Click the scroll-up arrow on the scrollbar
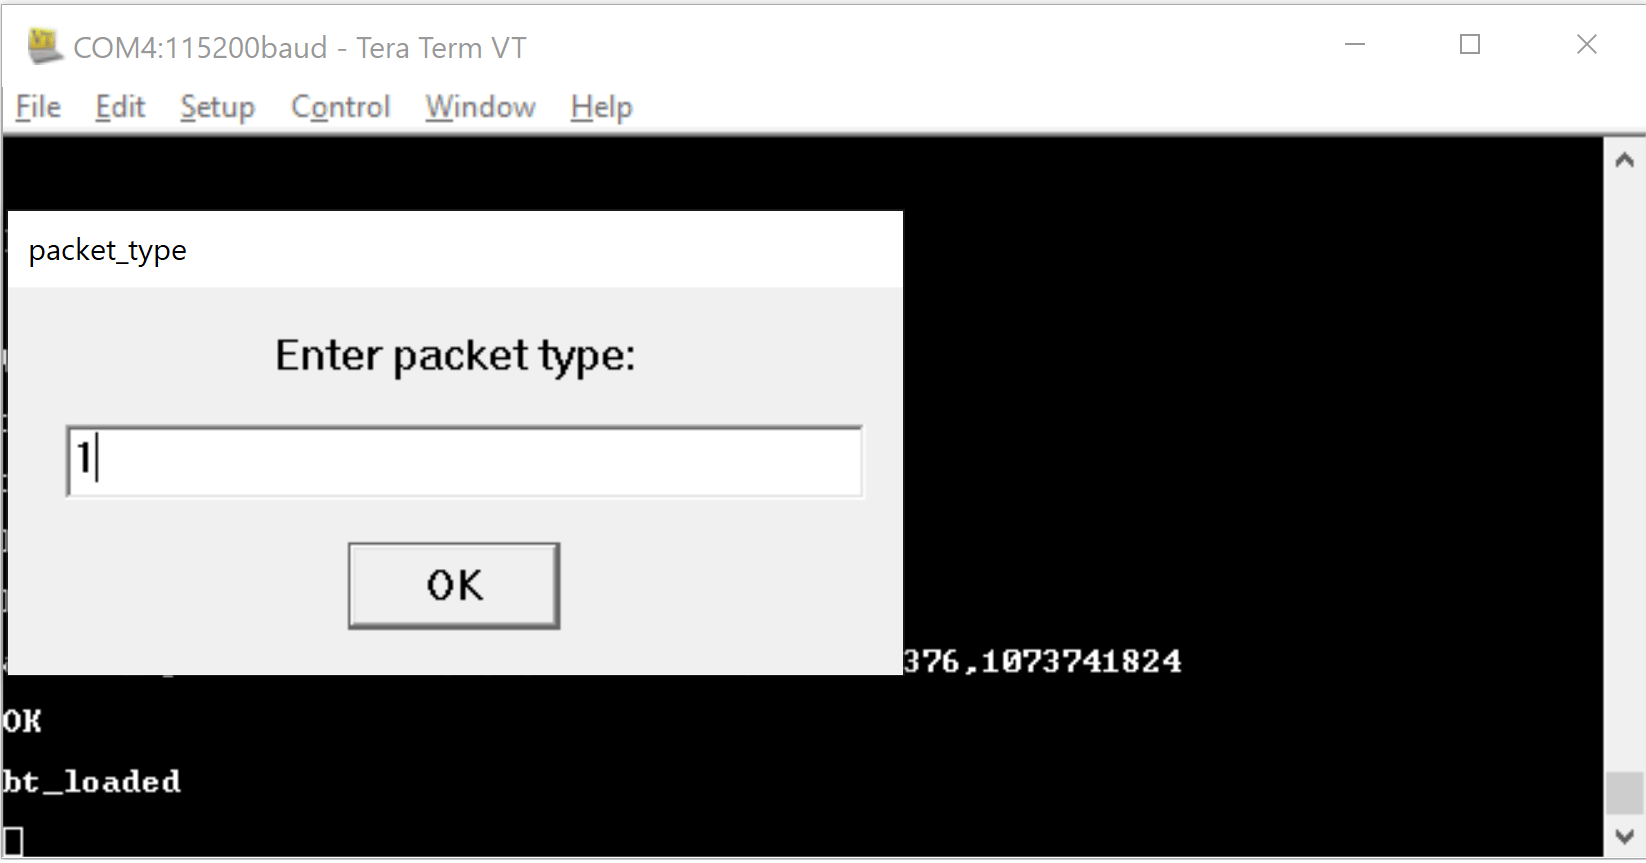 click(1624, 158)
